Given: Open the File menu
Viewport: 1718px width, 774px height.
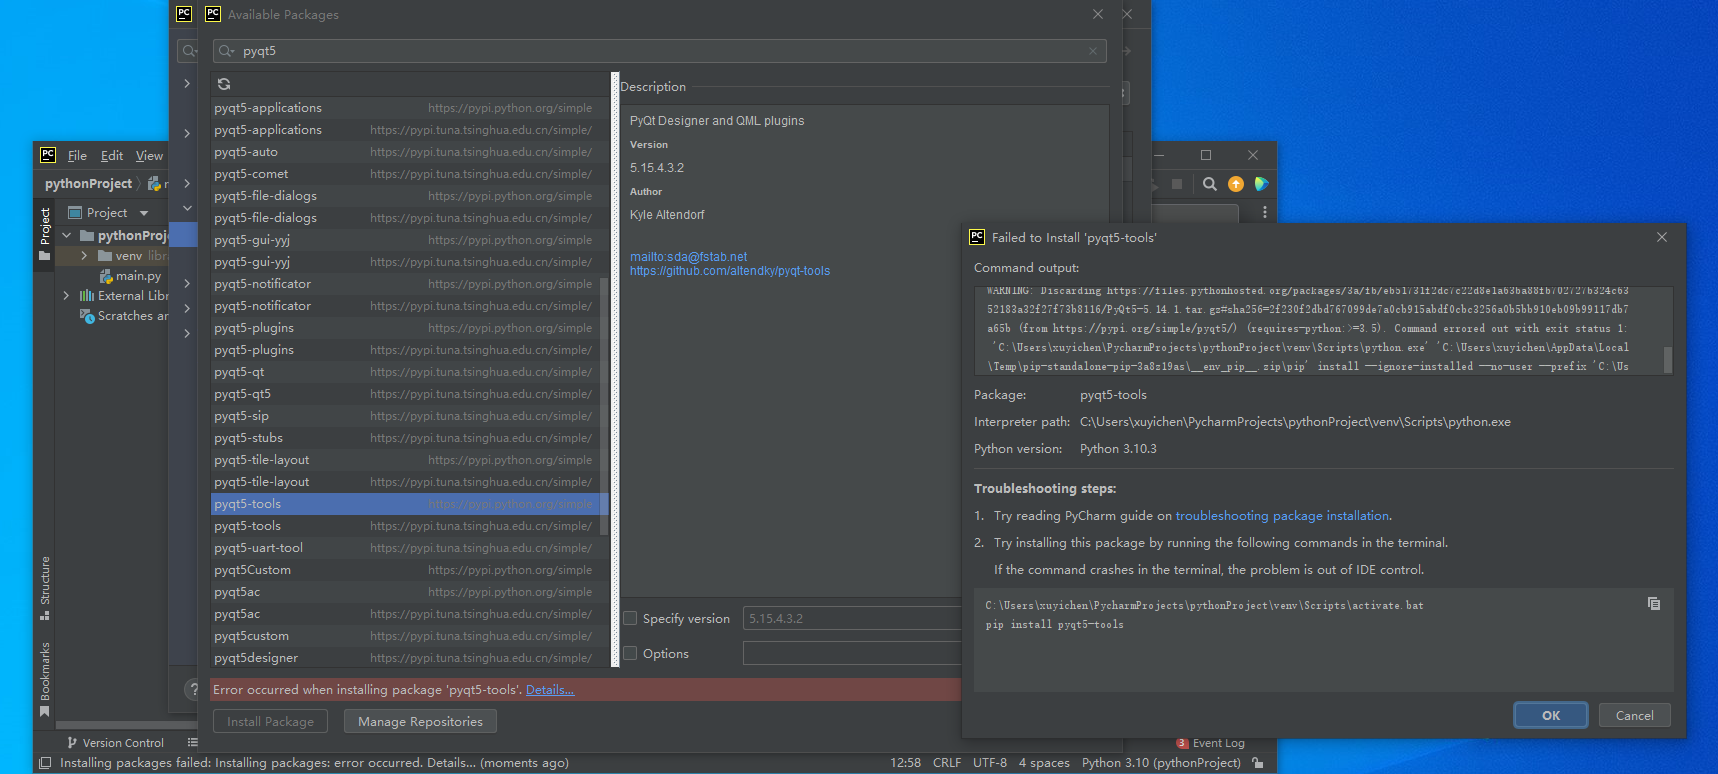Looking at the screenshot, I should [77, 156].
